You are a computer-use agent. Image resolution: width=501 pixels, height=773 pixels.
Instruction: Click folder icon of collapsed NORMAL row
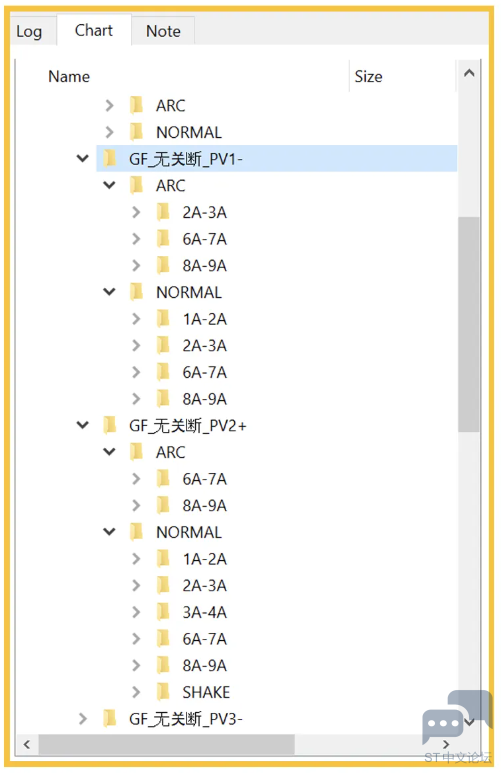137,132
